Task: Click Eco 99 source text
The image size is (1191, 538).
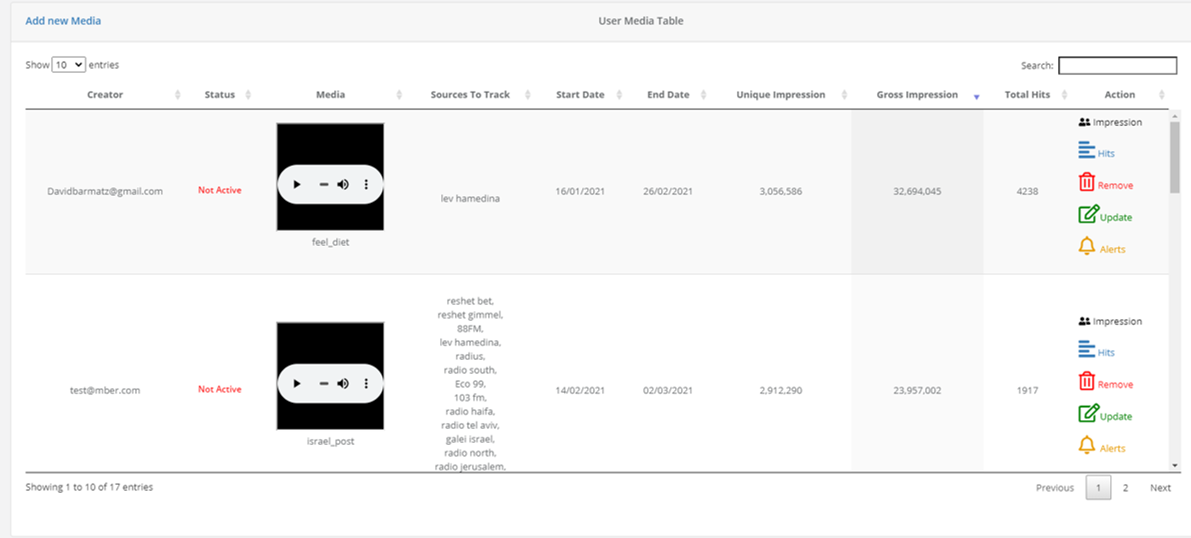Action: pyautogui.click(x=470, y=384)
